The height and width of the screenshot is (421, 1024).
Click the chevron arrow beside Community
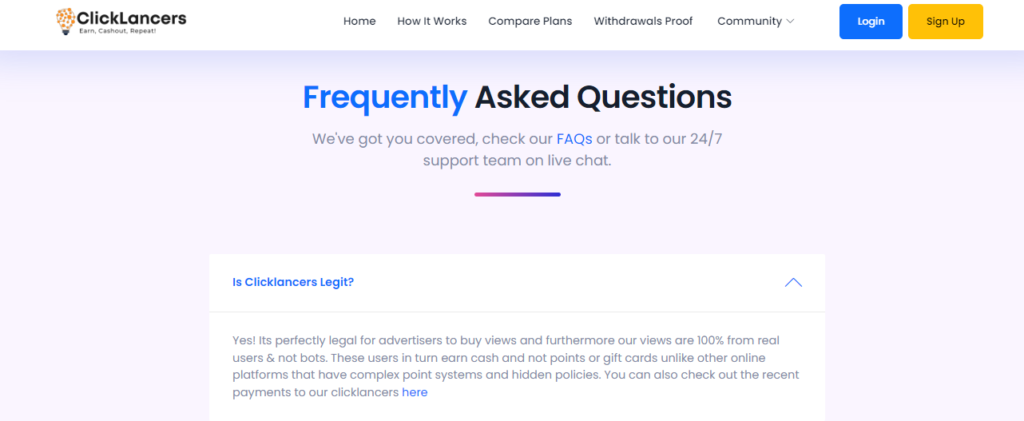[x=790, y=21]
